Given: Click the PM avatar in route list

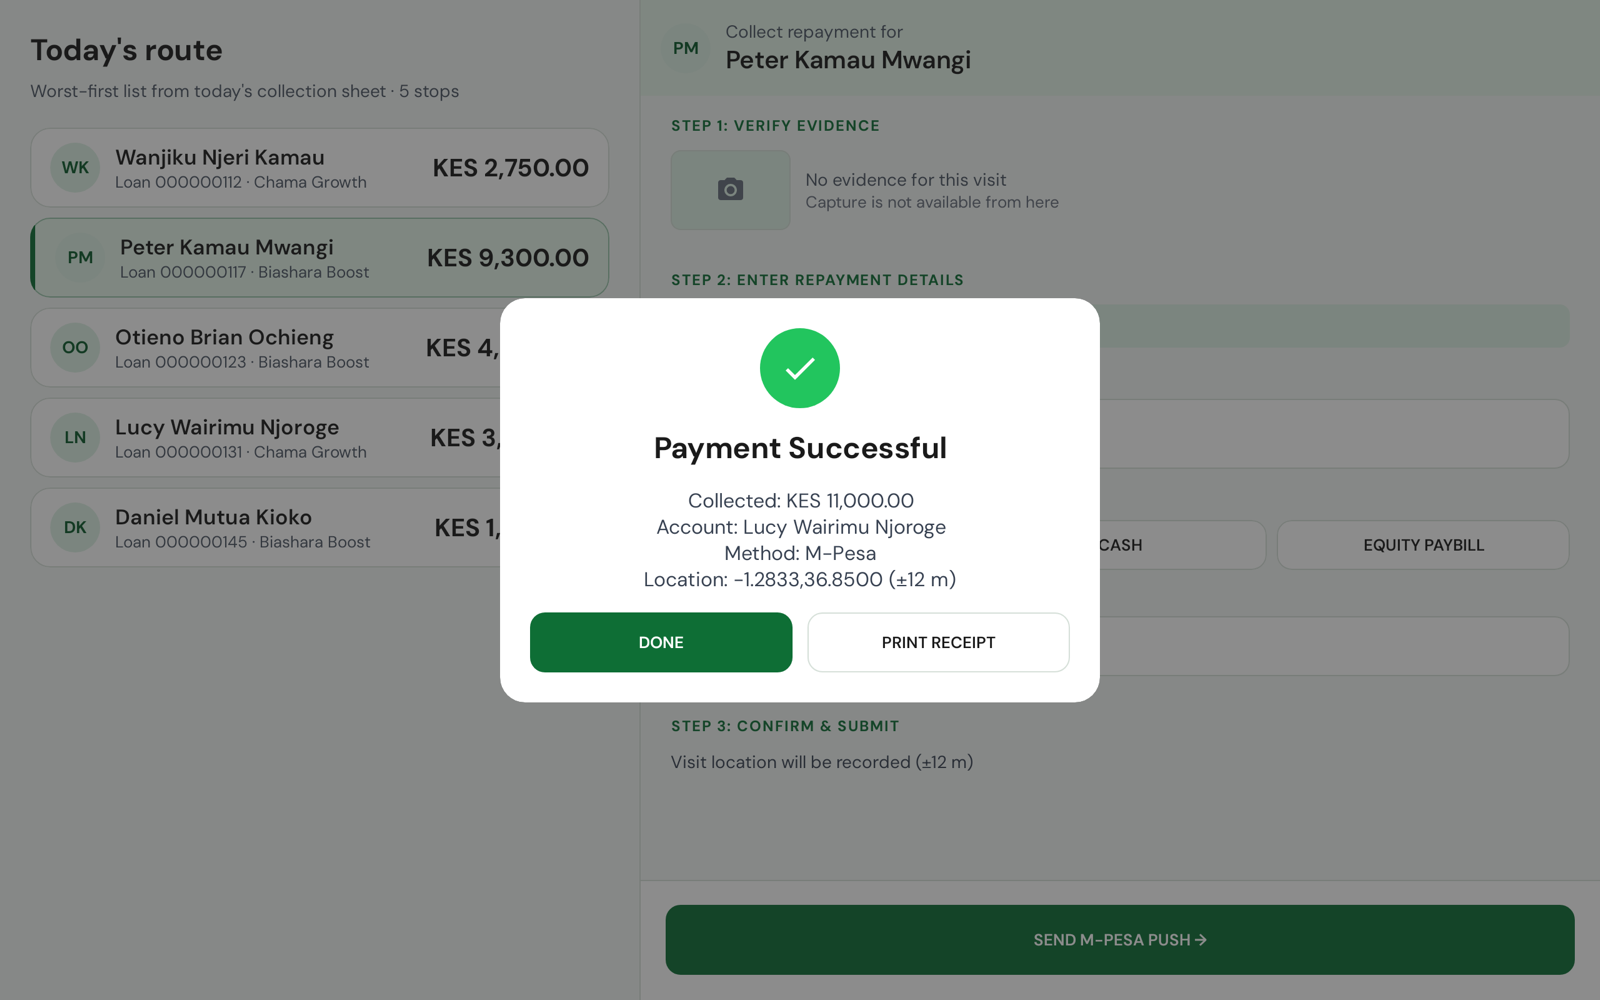Looking at the screenshot, I should [80, 258].
